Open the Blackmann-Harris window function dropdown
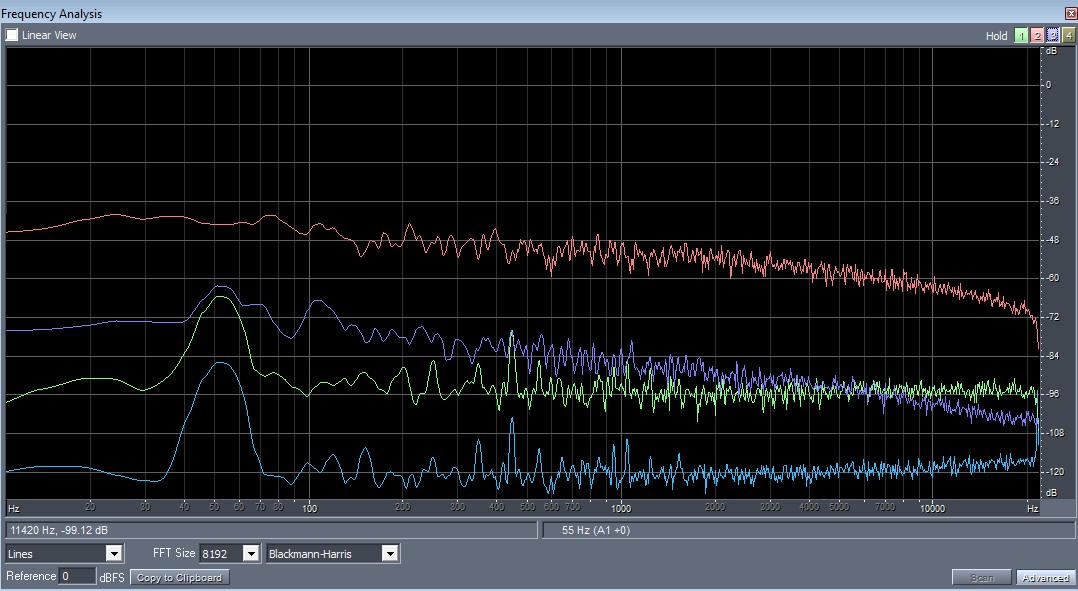Screen dimensions: 1078x591 point(333,553)
